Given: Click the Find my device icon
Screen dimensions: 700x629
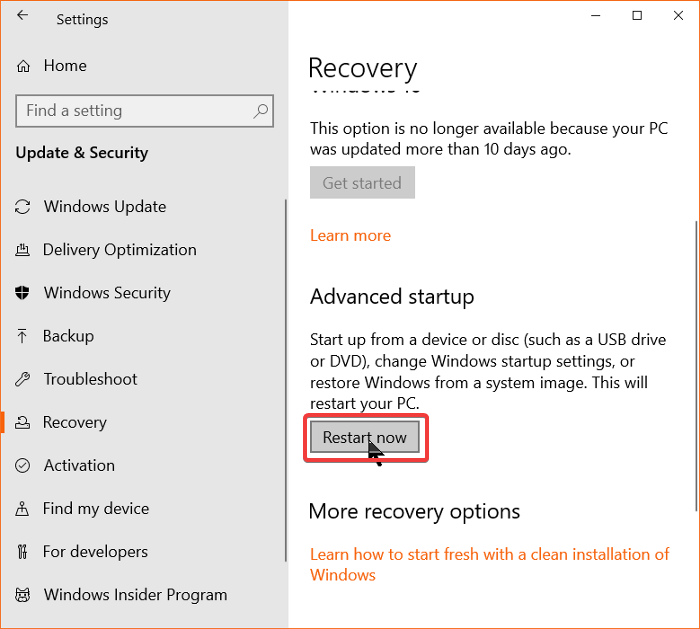Looking at the screenshot, I should click(x=23, y=508).
